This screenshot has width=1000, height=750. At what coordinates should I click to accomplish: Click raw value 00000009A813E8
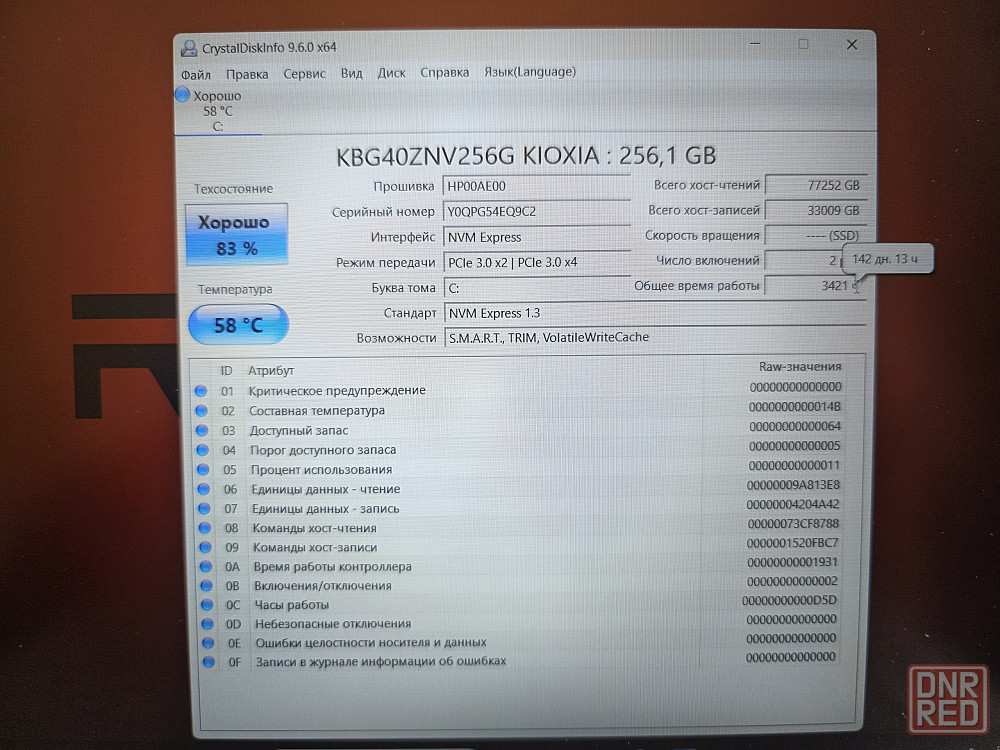pos(793,485)
